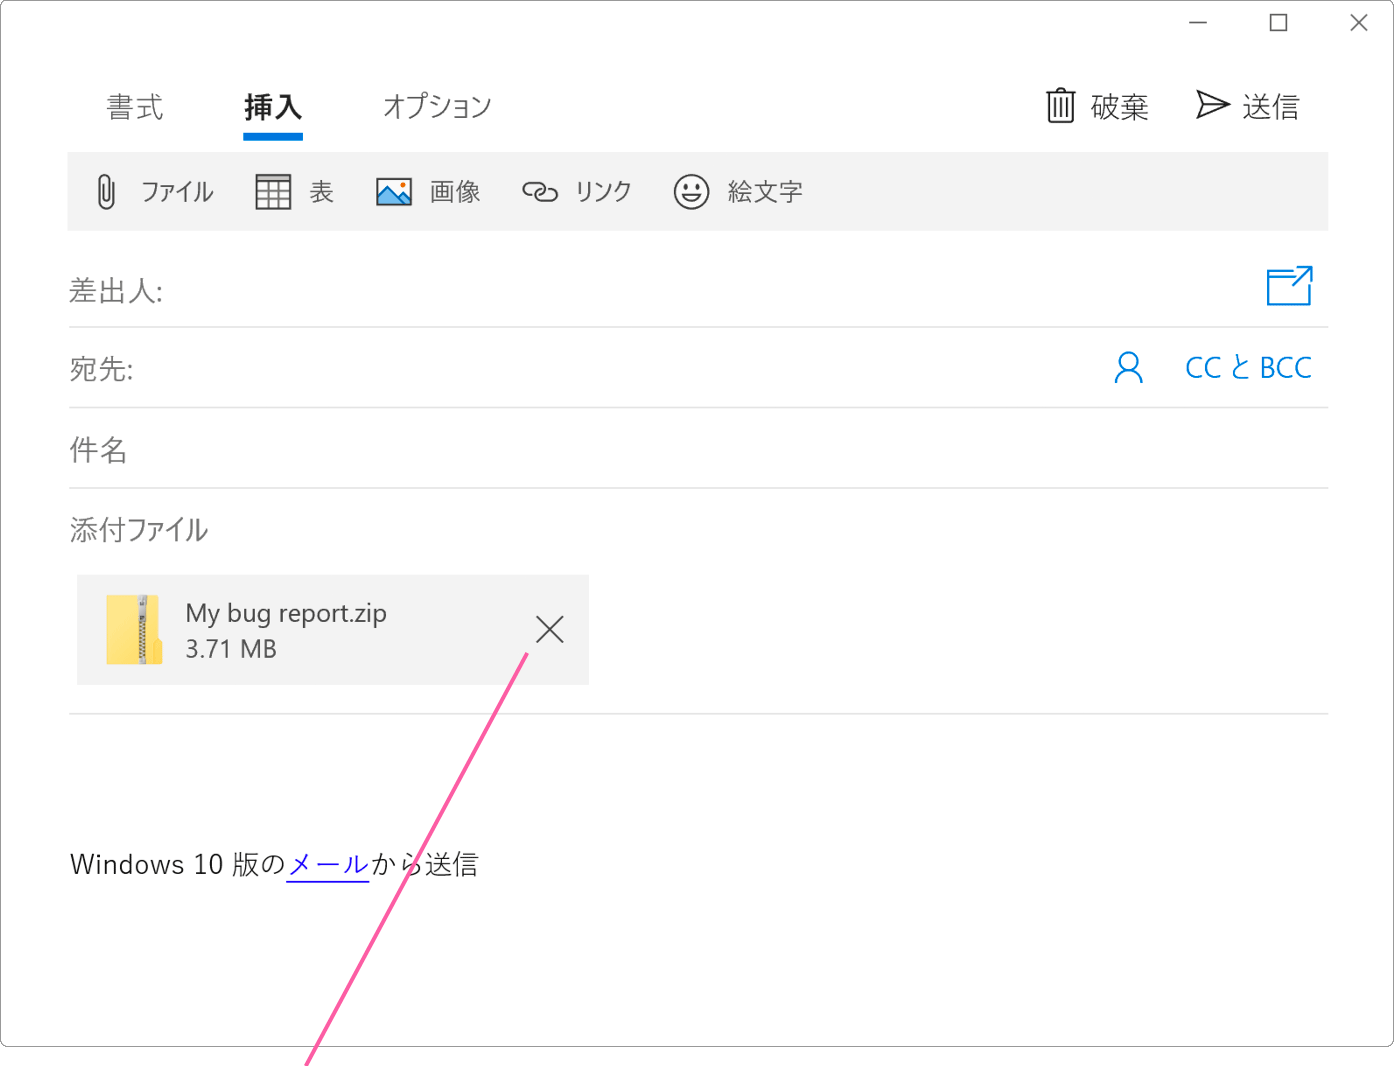Show CC と BCC fields

tap(1248, 368)
